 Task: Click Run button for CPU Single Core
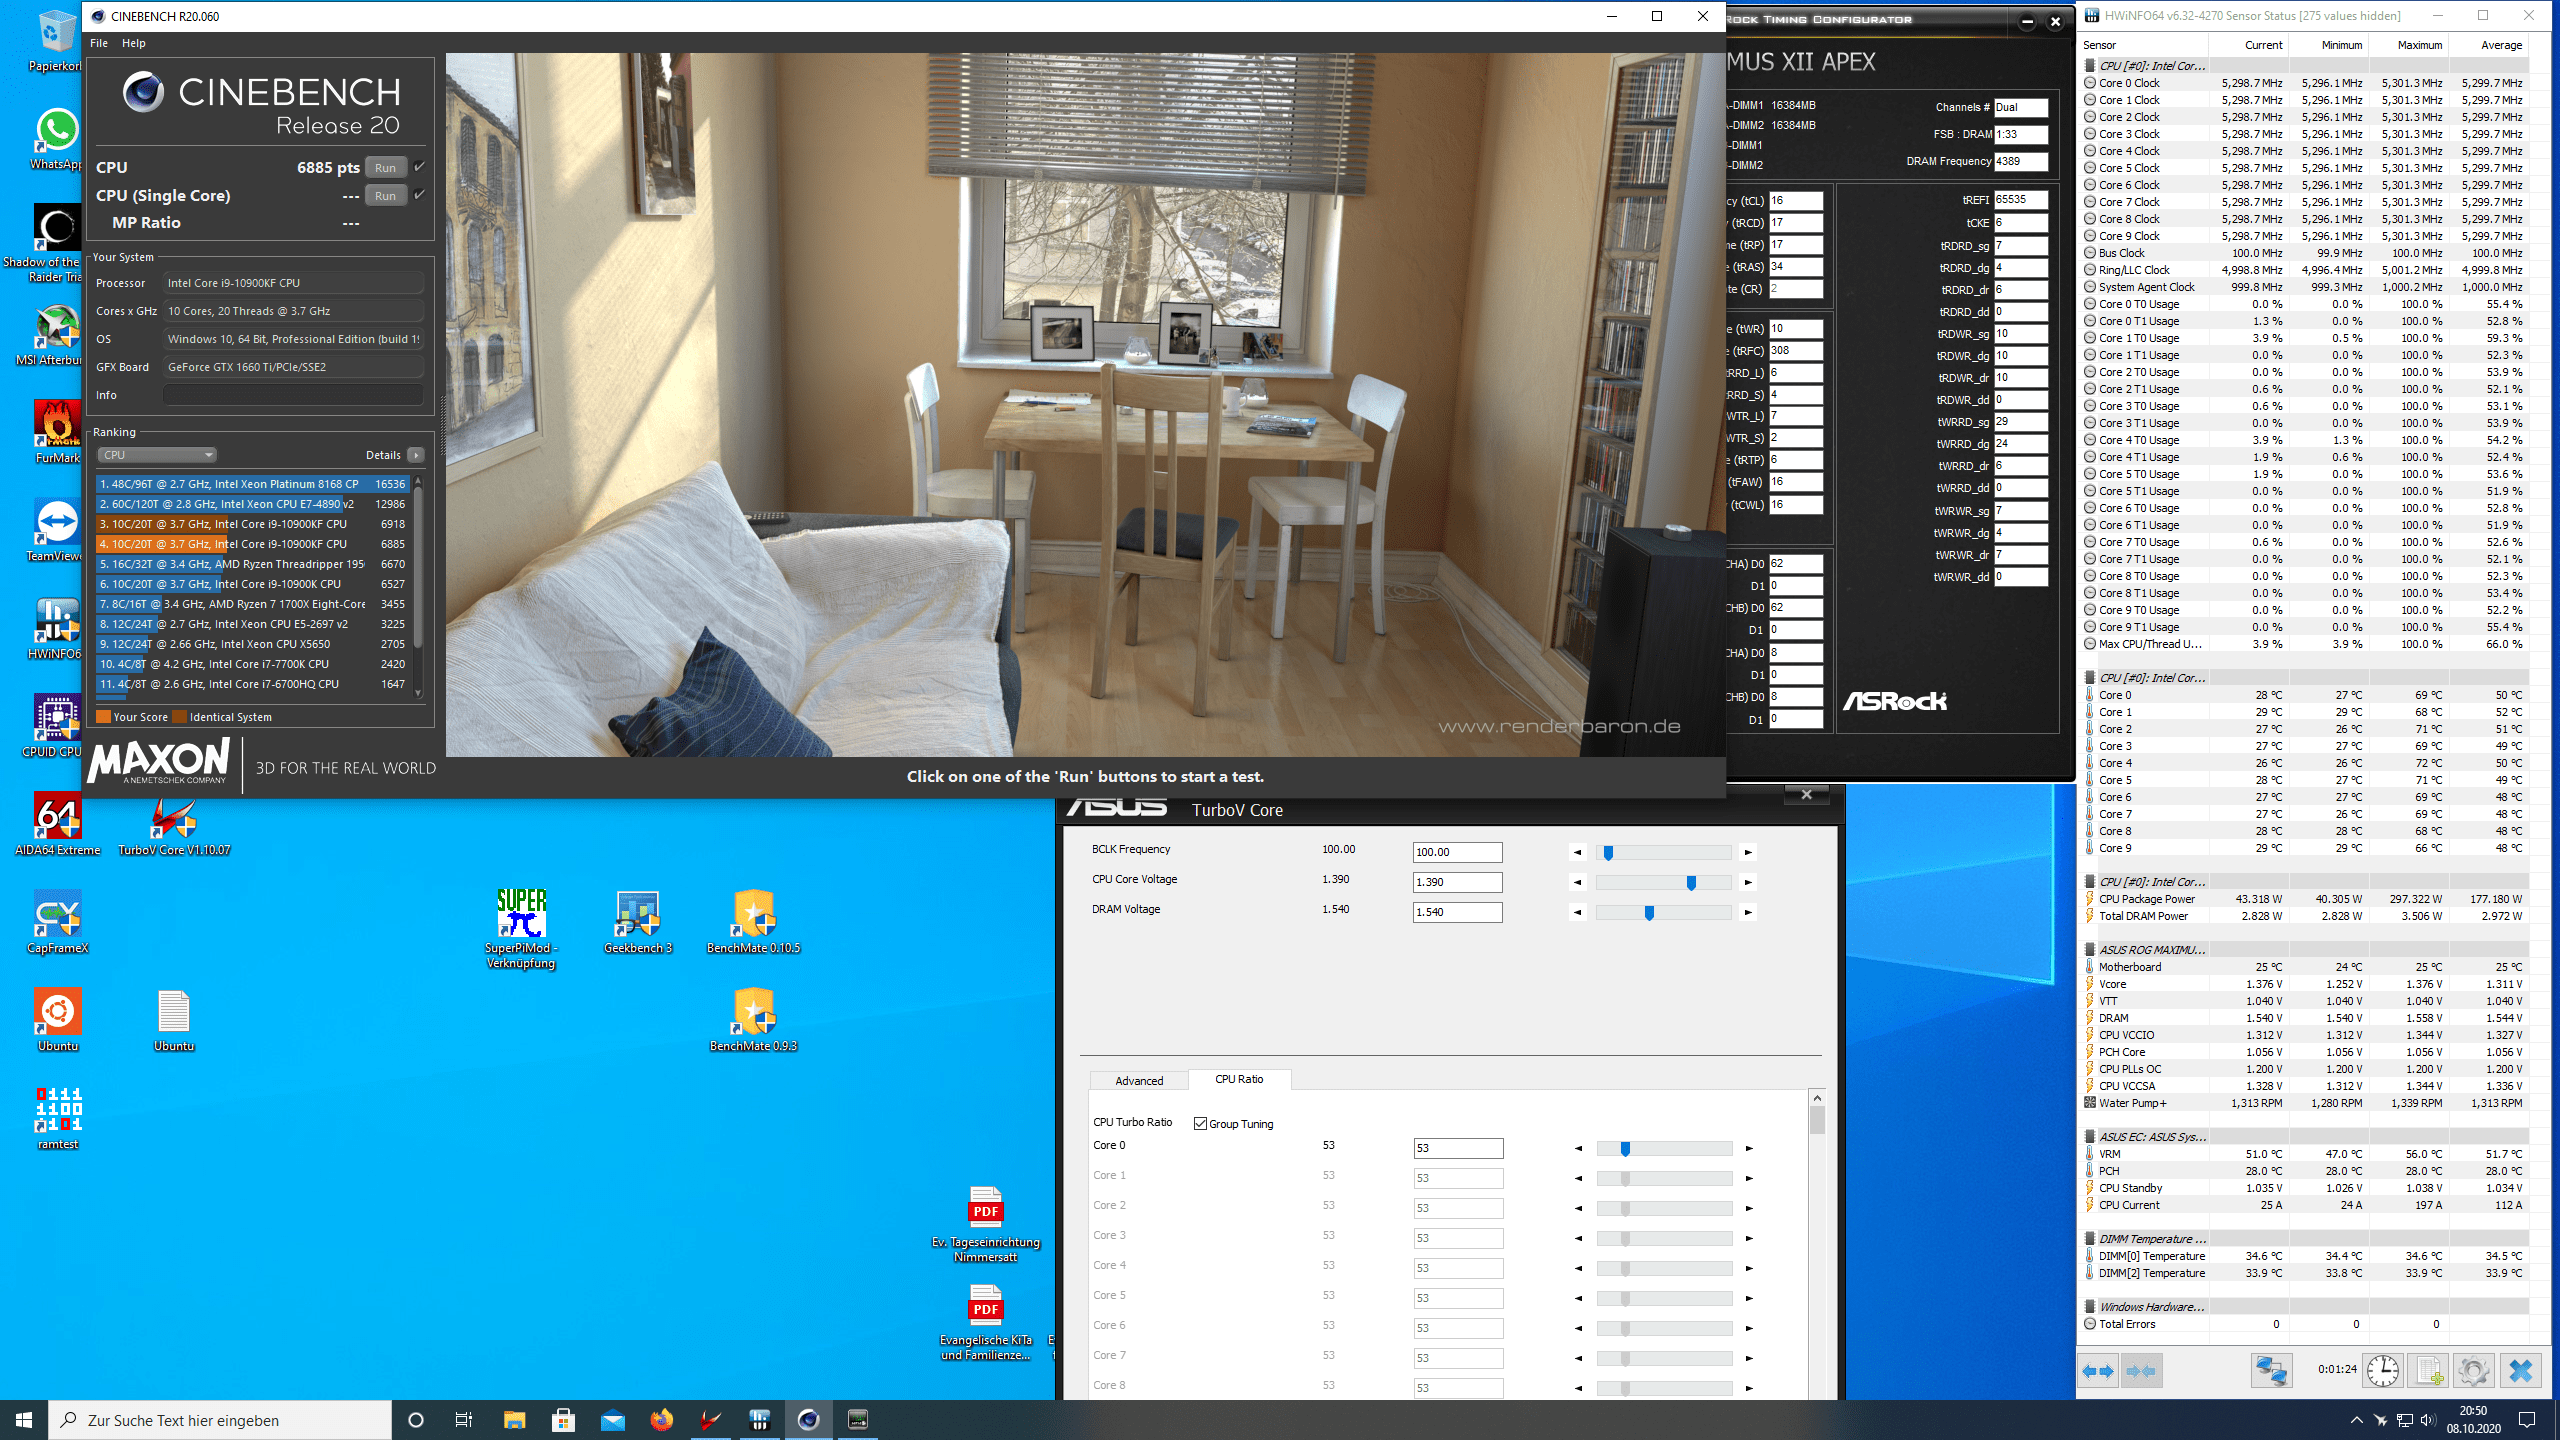tap(385, 196)
